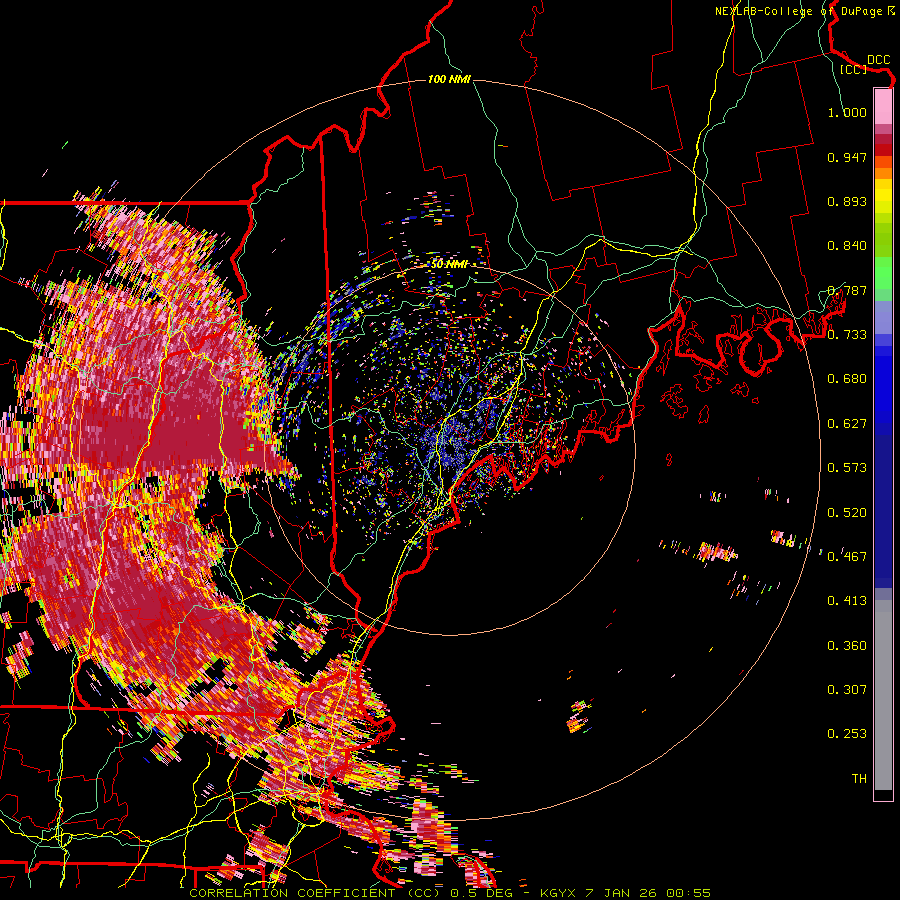This screenshot has width=900, height=900.
Task: Select the 0.520 legend value
Action: (x=847, y=513)
